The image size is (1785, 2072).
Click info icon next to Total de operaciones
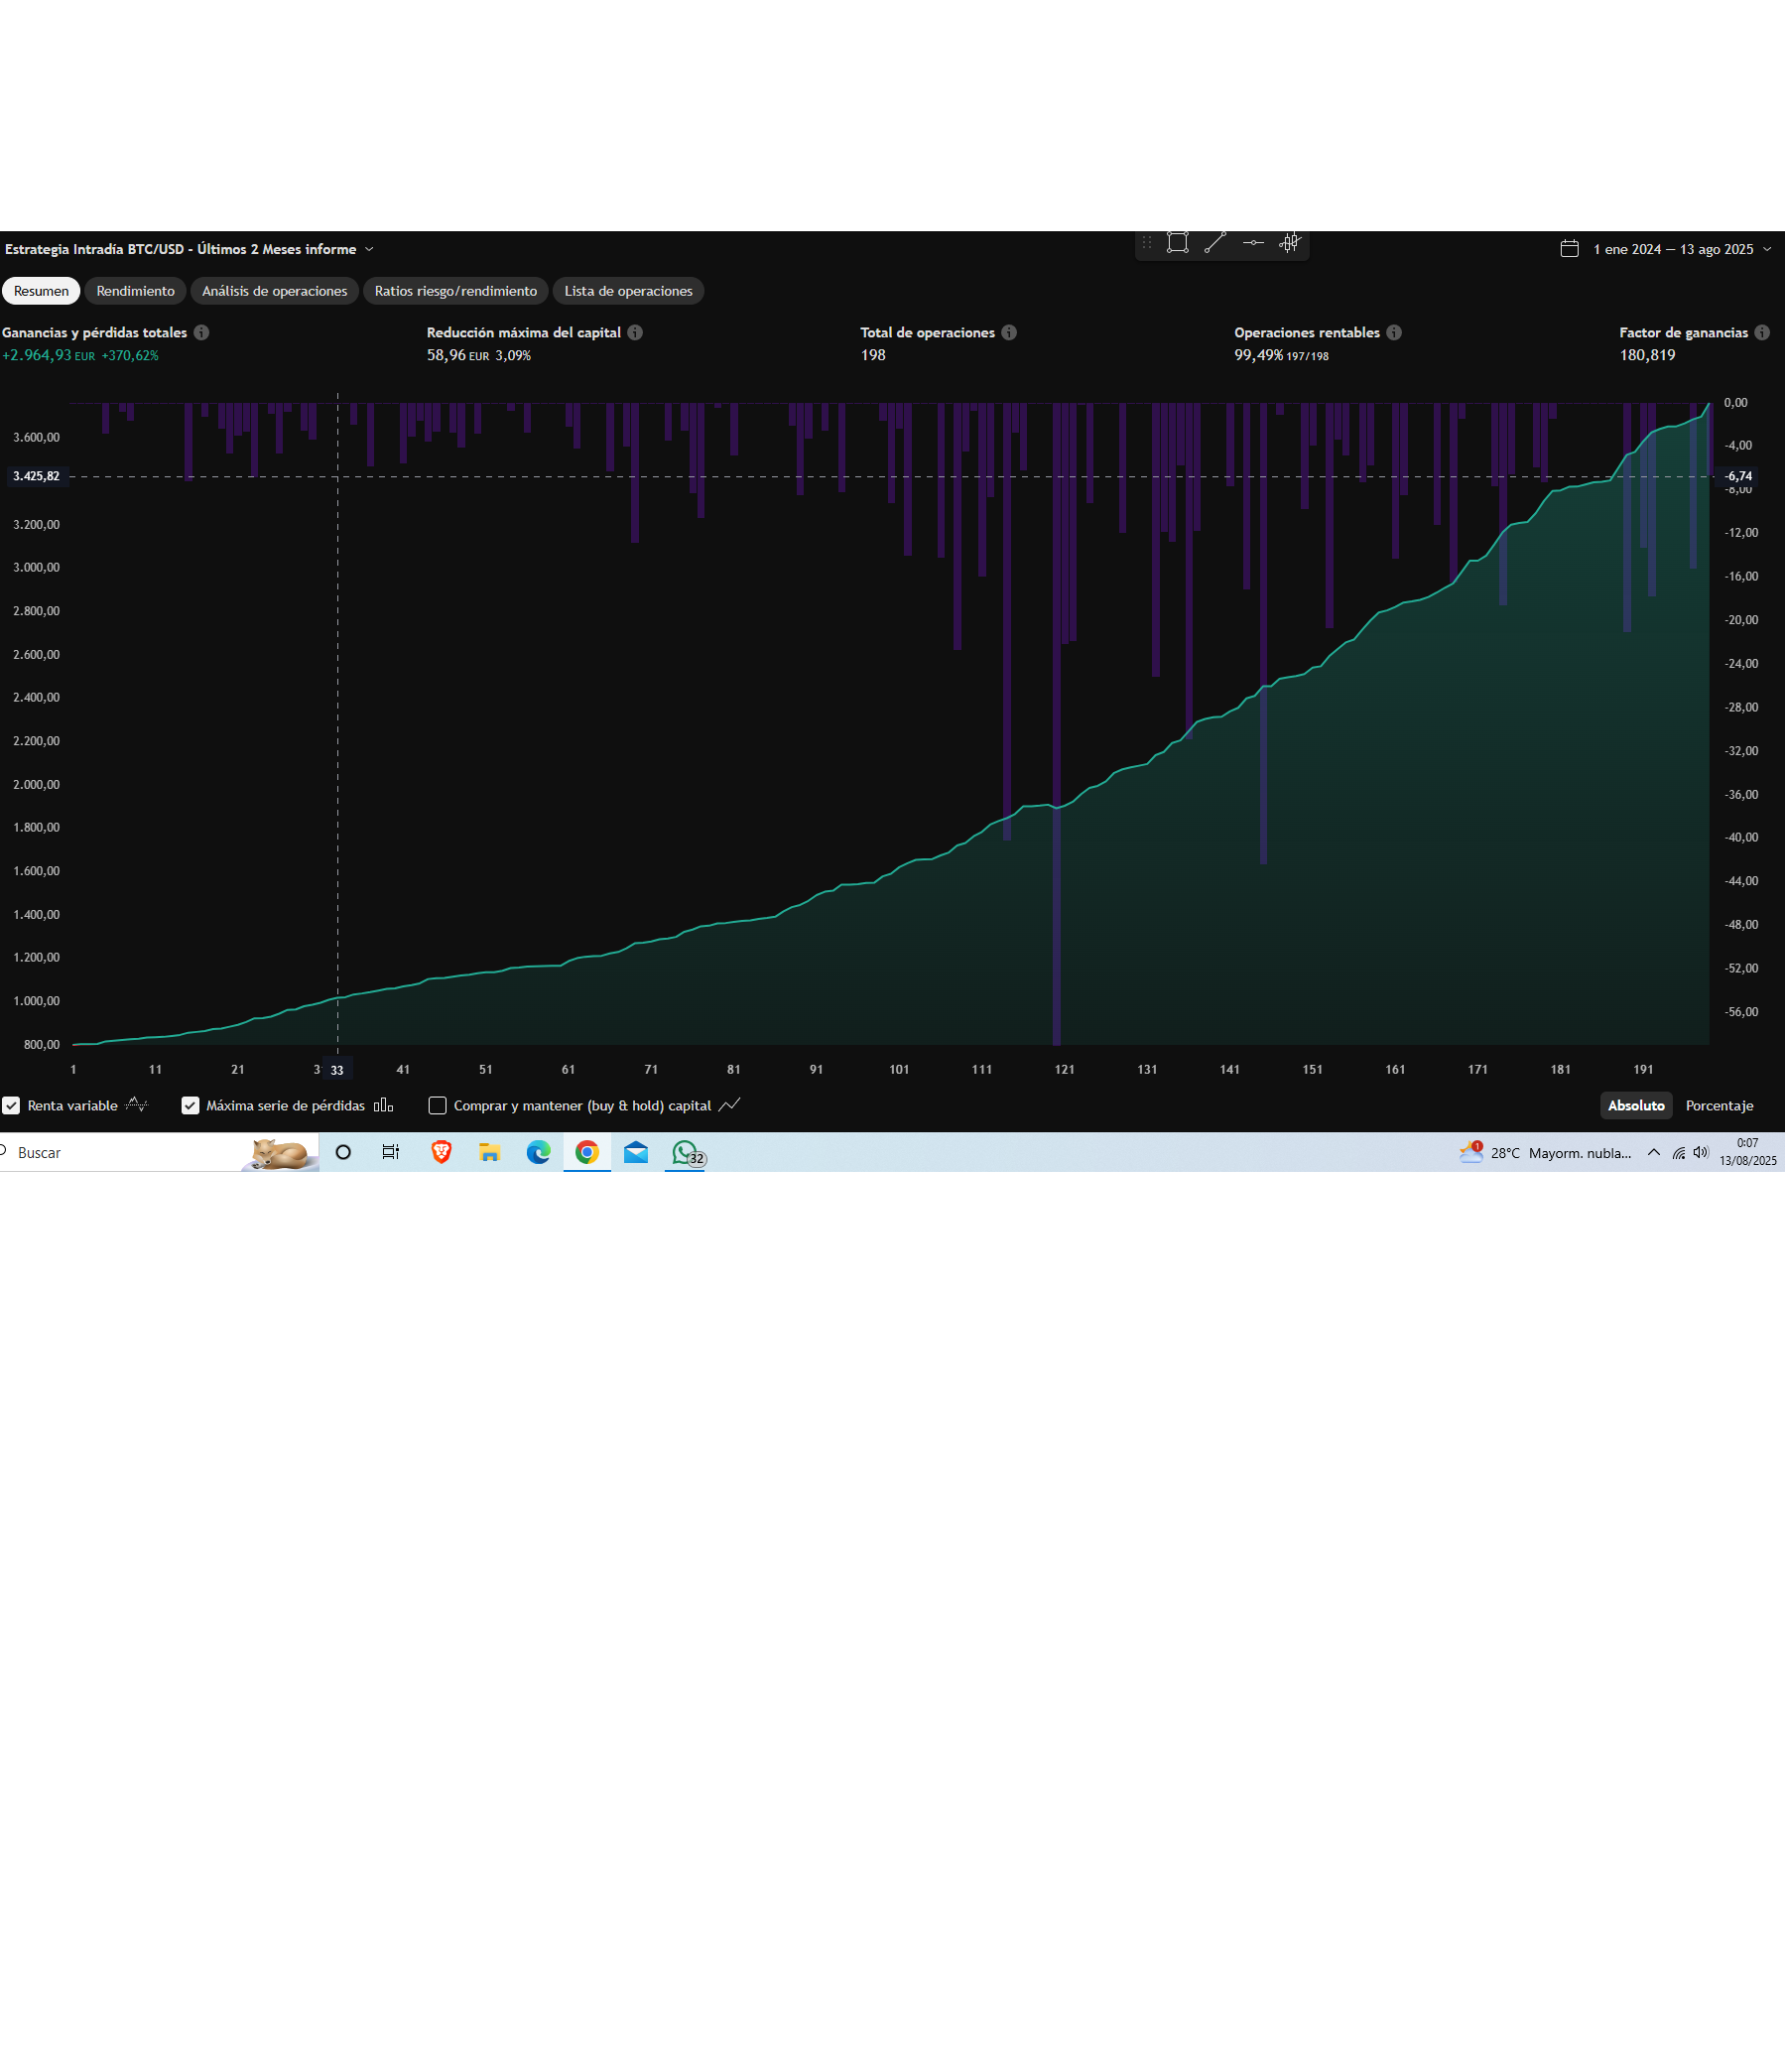click(x=1009, y=333)
